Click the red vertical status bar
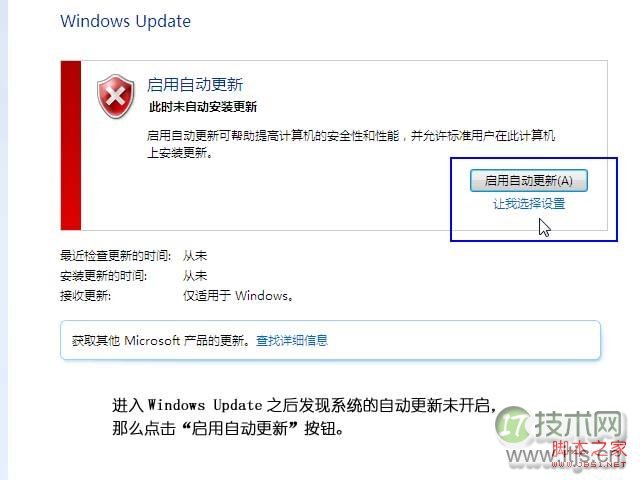 71,145
